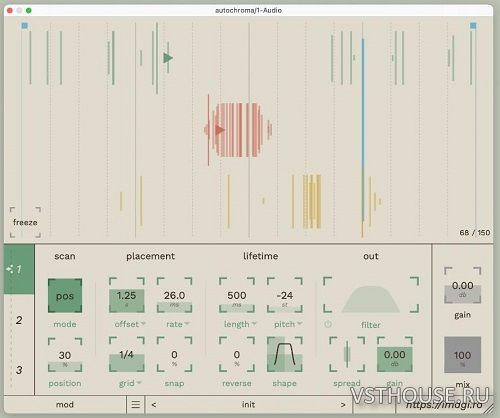Open the length dropdown arrow
The height and width of the screenshot is (418, 500).
254,323
